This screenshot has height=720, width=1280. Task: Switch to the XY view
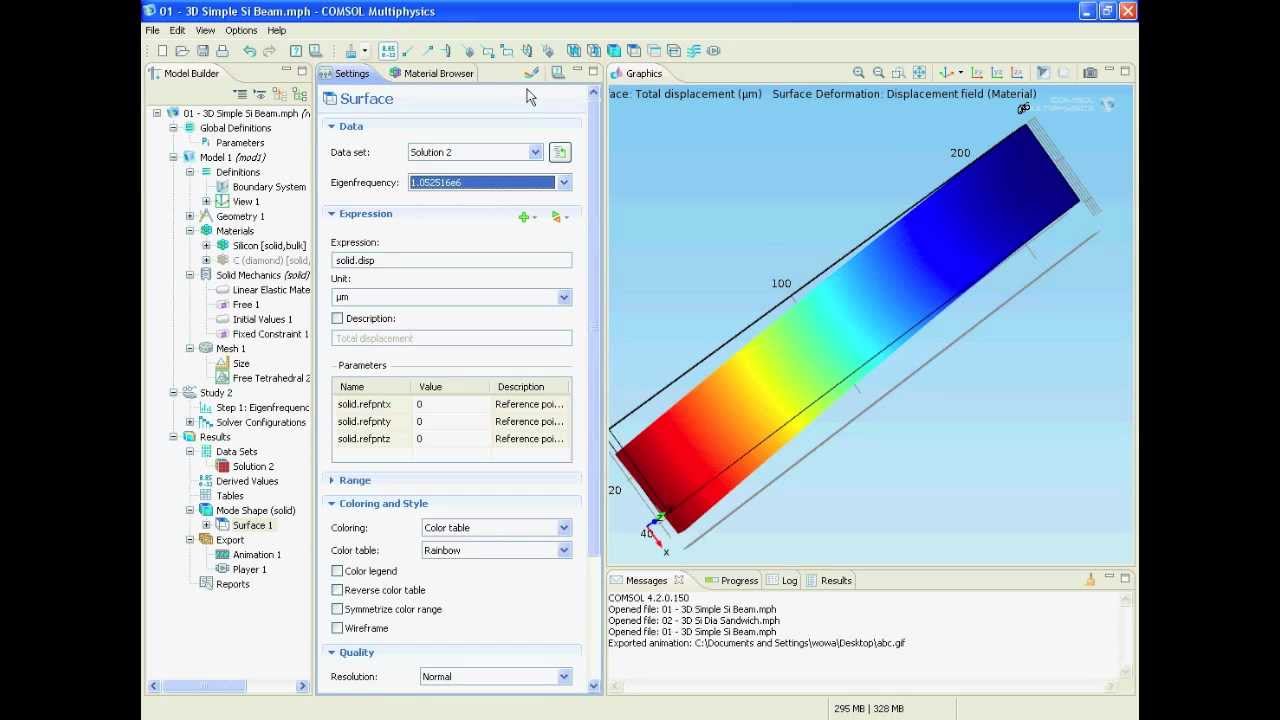pos(977,73)
